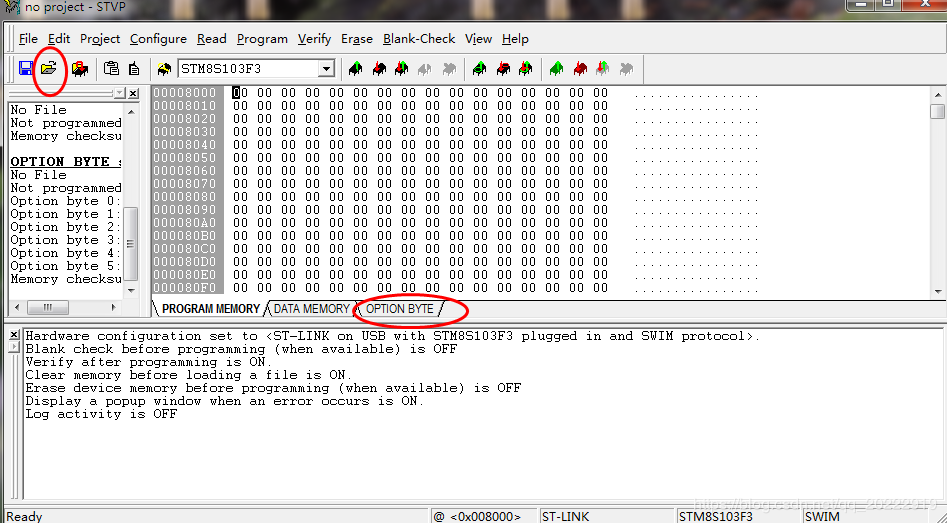Click the chip icon right of Open folder
This screenshot has height=523, width=947.
[80, 69]
